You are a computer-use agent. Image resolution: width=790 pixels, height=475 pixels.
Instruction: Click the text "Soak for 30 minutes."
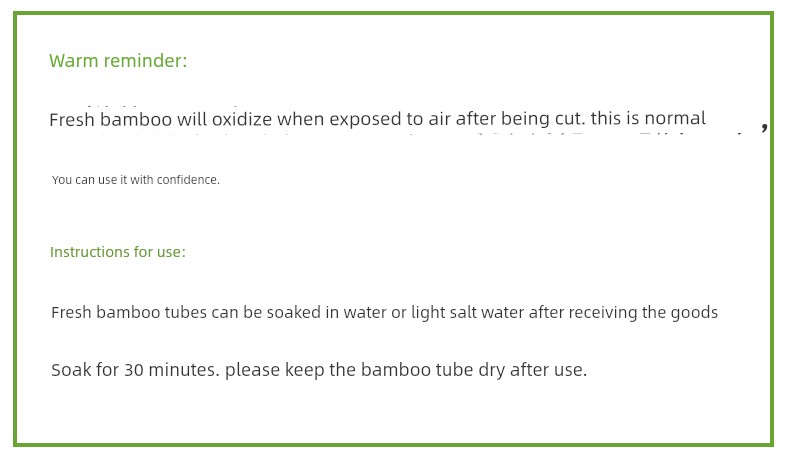135,370
